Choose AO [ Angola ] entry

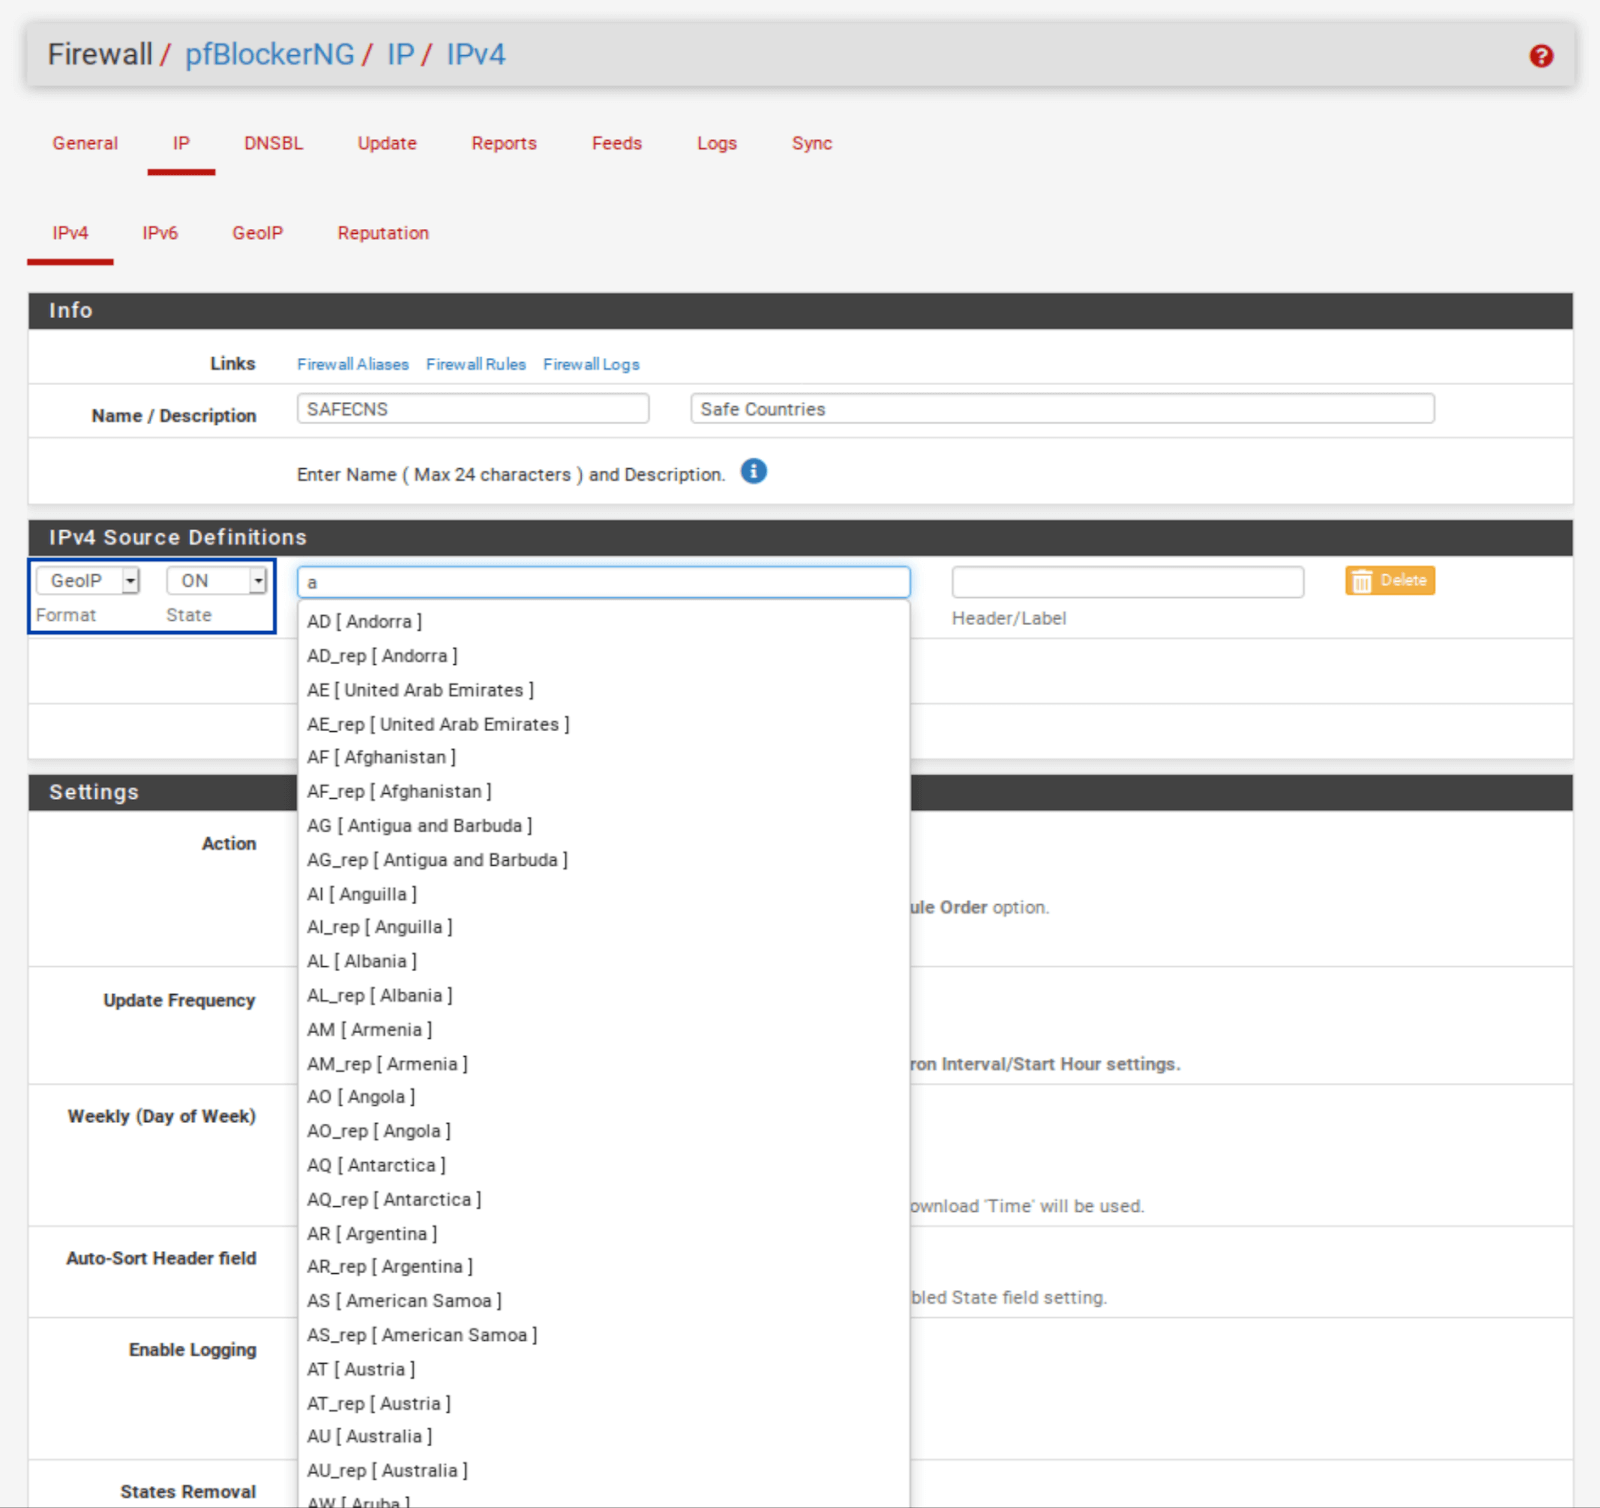pyautogui.click(x=604, y=1097)
